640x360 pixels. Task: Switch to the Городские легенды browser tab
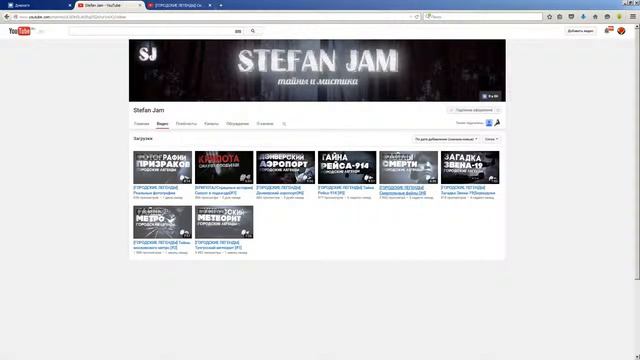point(179,5)
